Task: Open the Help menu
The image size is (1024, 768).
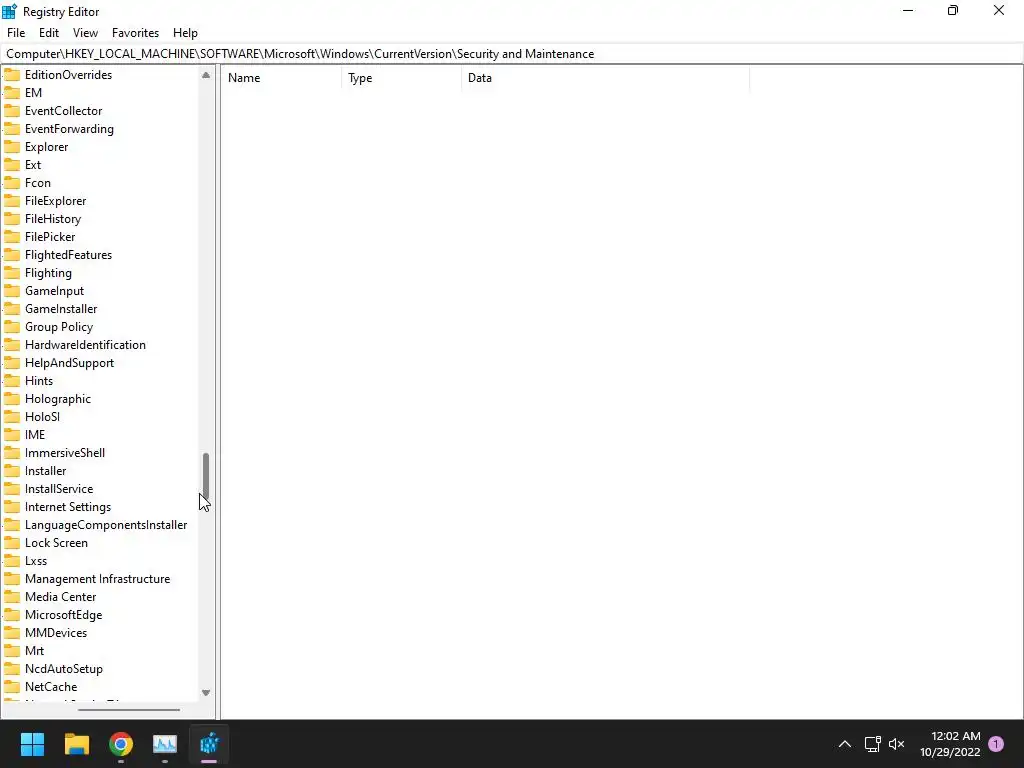Action: point(185,33)
